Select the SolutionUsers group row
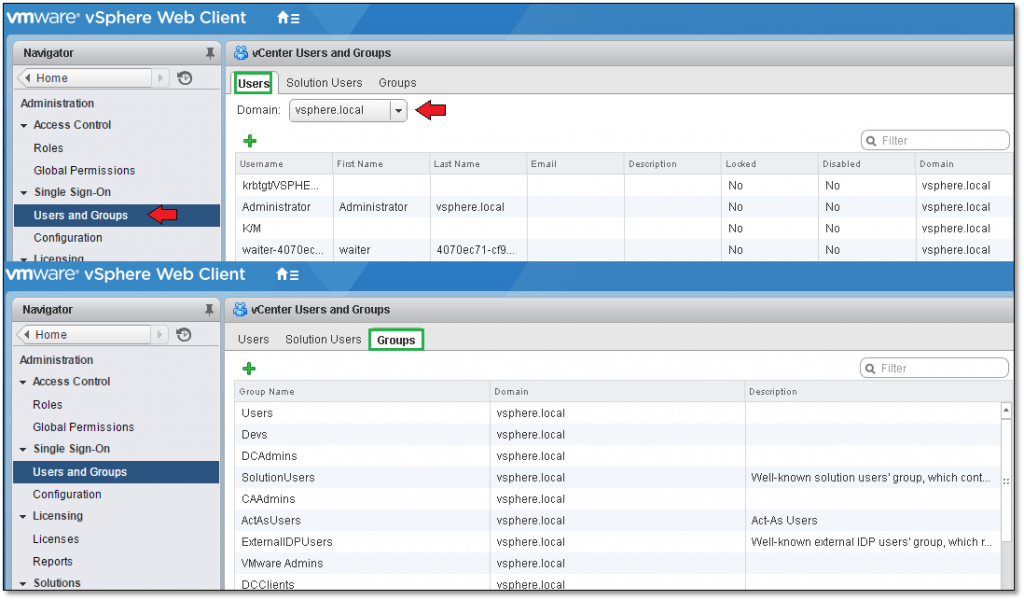Screen dimensions: 1024x600 coord(618,478)
